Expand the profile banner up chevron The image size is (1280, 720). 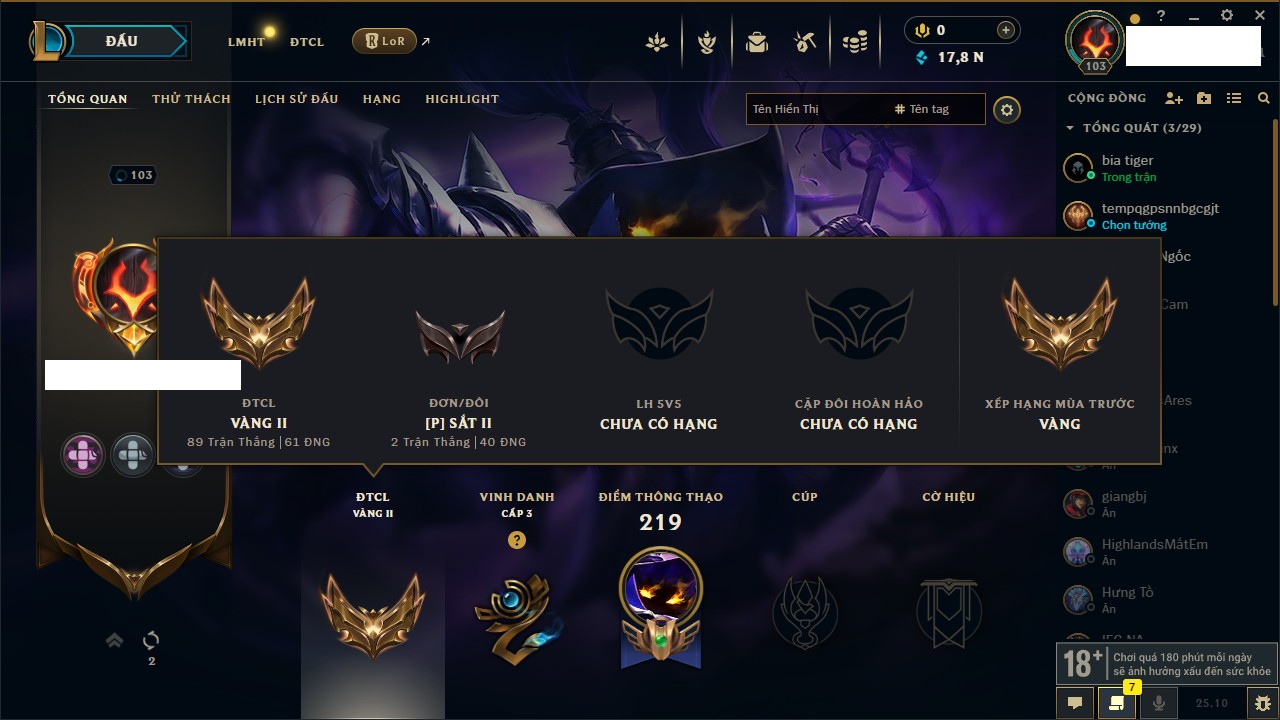click(x=115, y=640)
